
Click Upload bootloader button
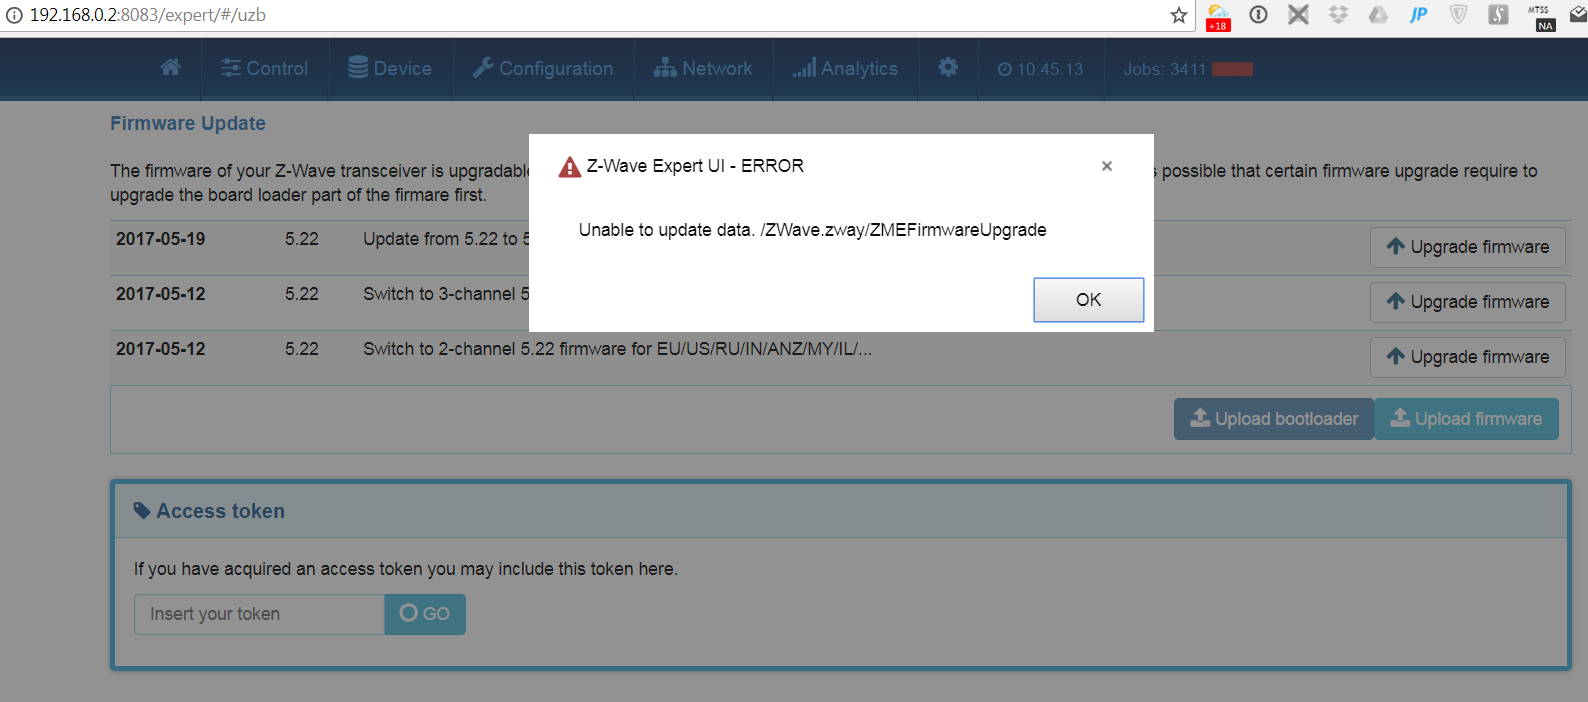coord(1274,419)
